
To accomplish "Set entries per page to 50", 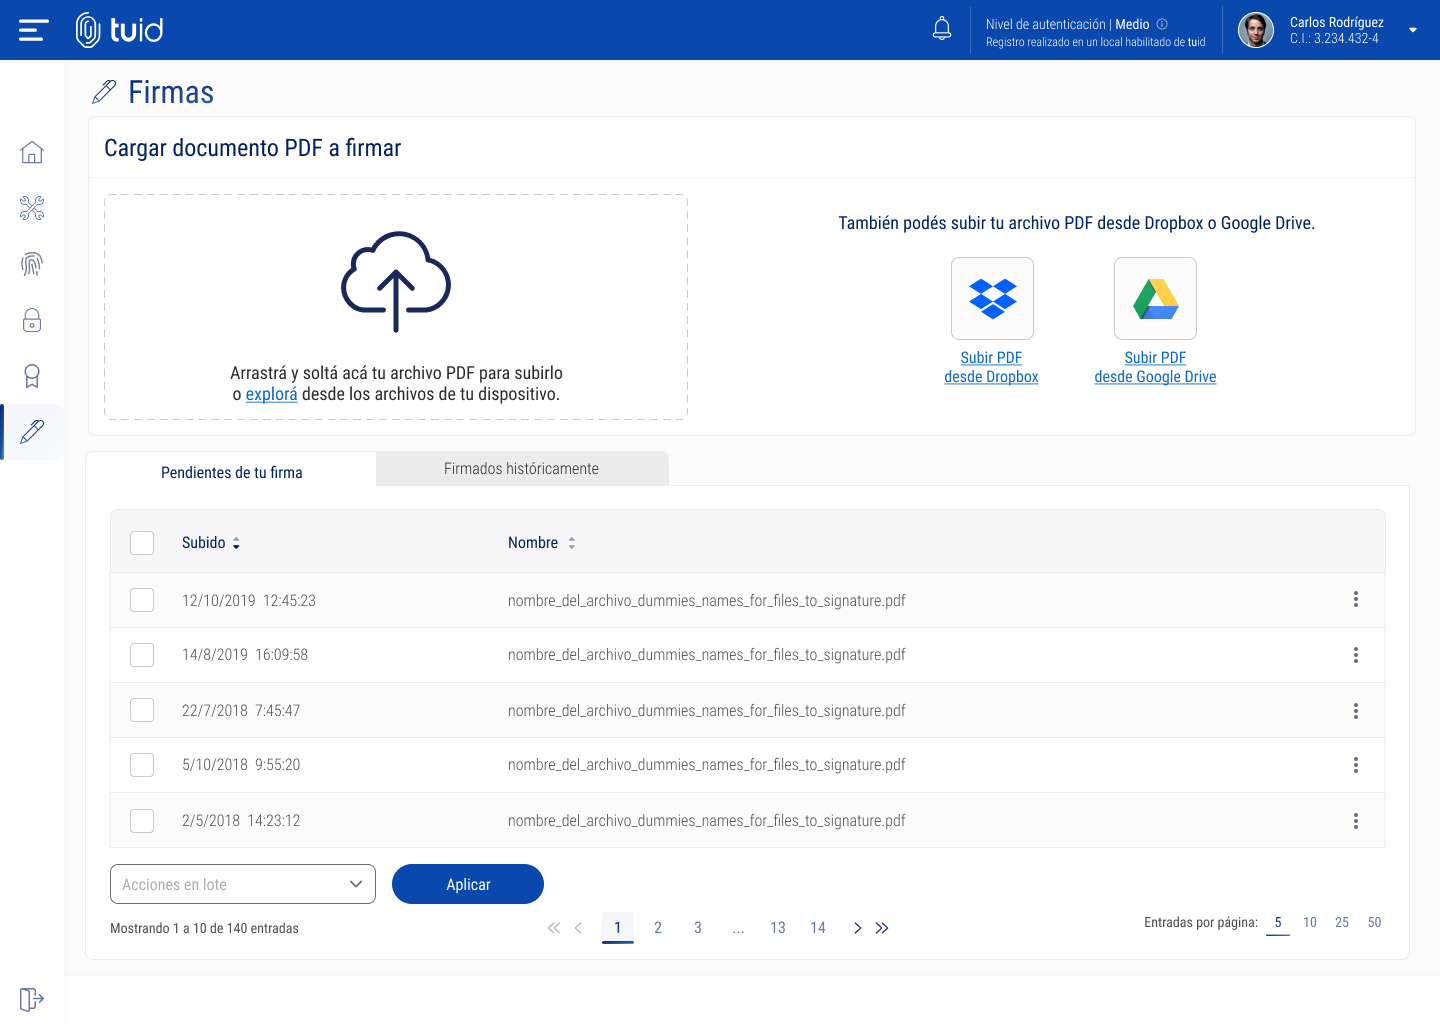I will pos(1375,922).
